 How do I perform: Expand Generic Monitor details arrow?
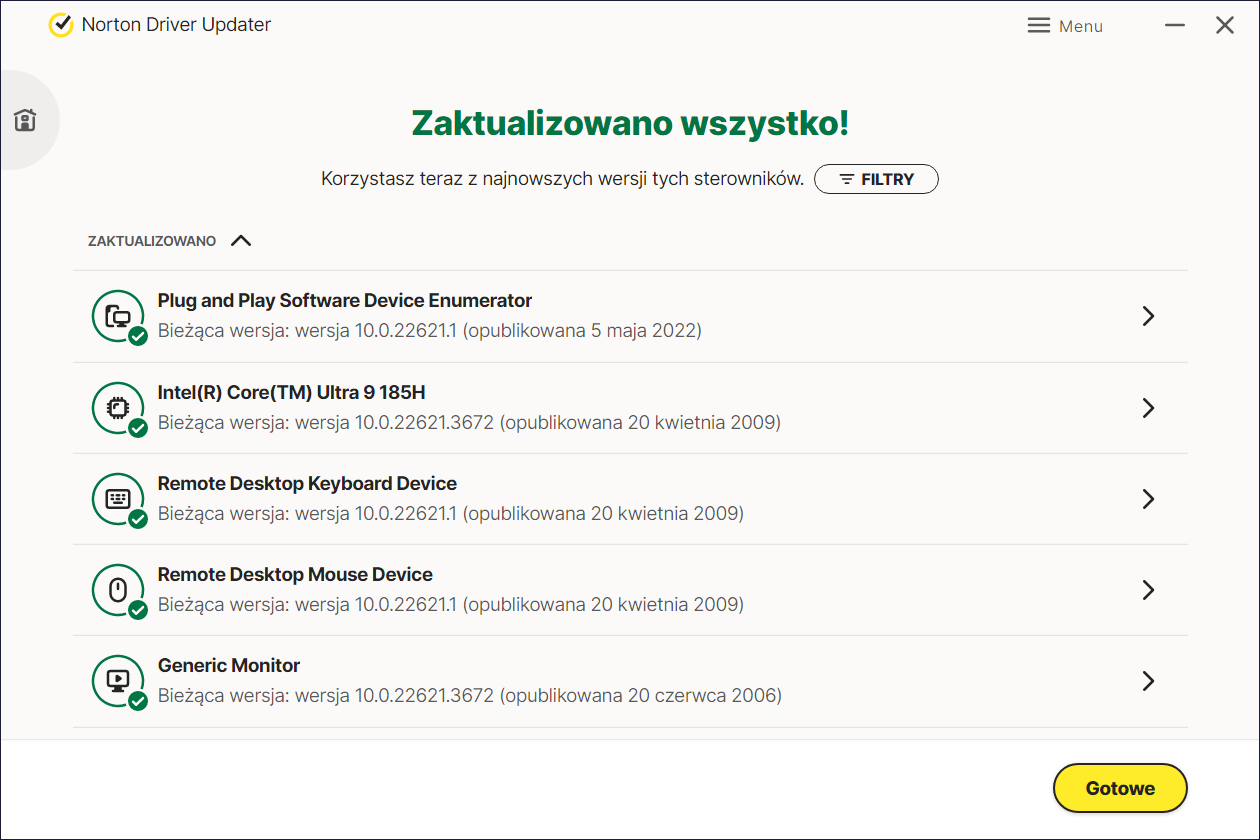point(1148,681)
